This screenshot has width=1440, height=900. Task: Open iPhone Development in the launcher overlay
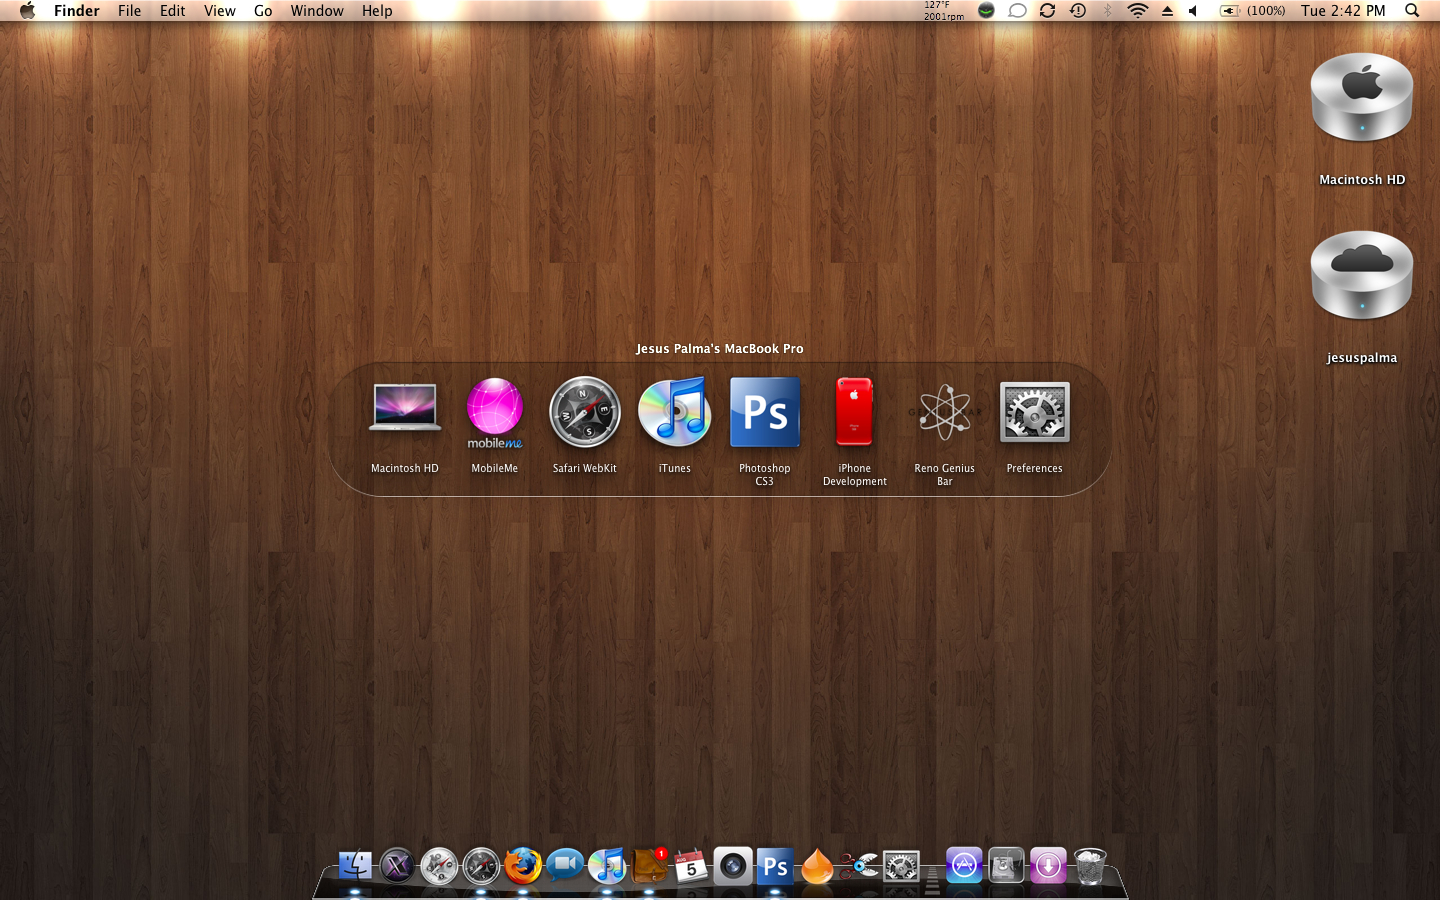click(x=855, y=412)
